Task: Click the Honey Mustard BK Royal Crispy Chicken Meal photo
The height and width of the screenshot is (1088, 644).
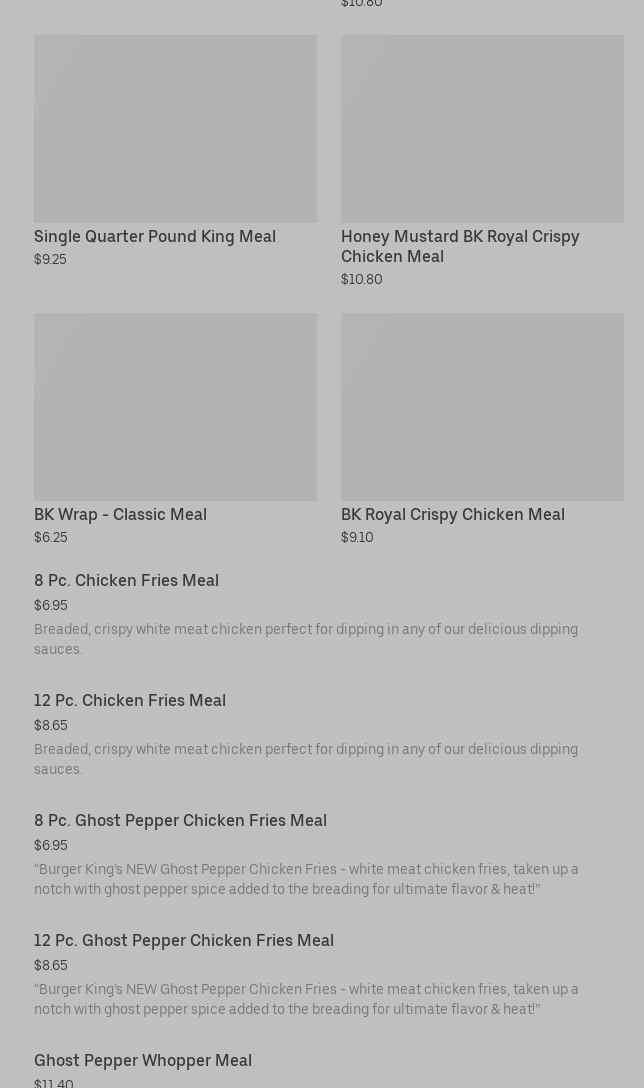Action: coord(482,128)
